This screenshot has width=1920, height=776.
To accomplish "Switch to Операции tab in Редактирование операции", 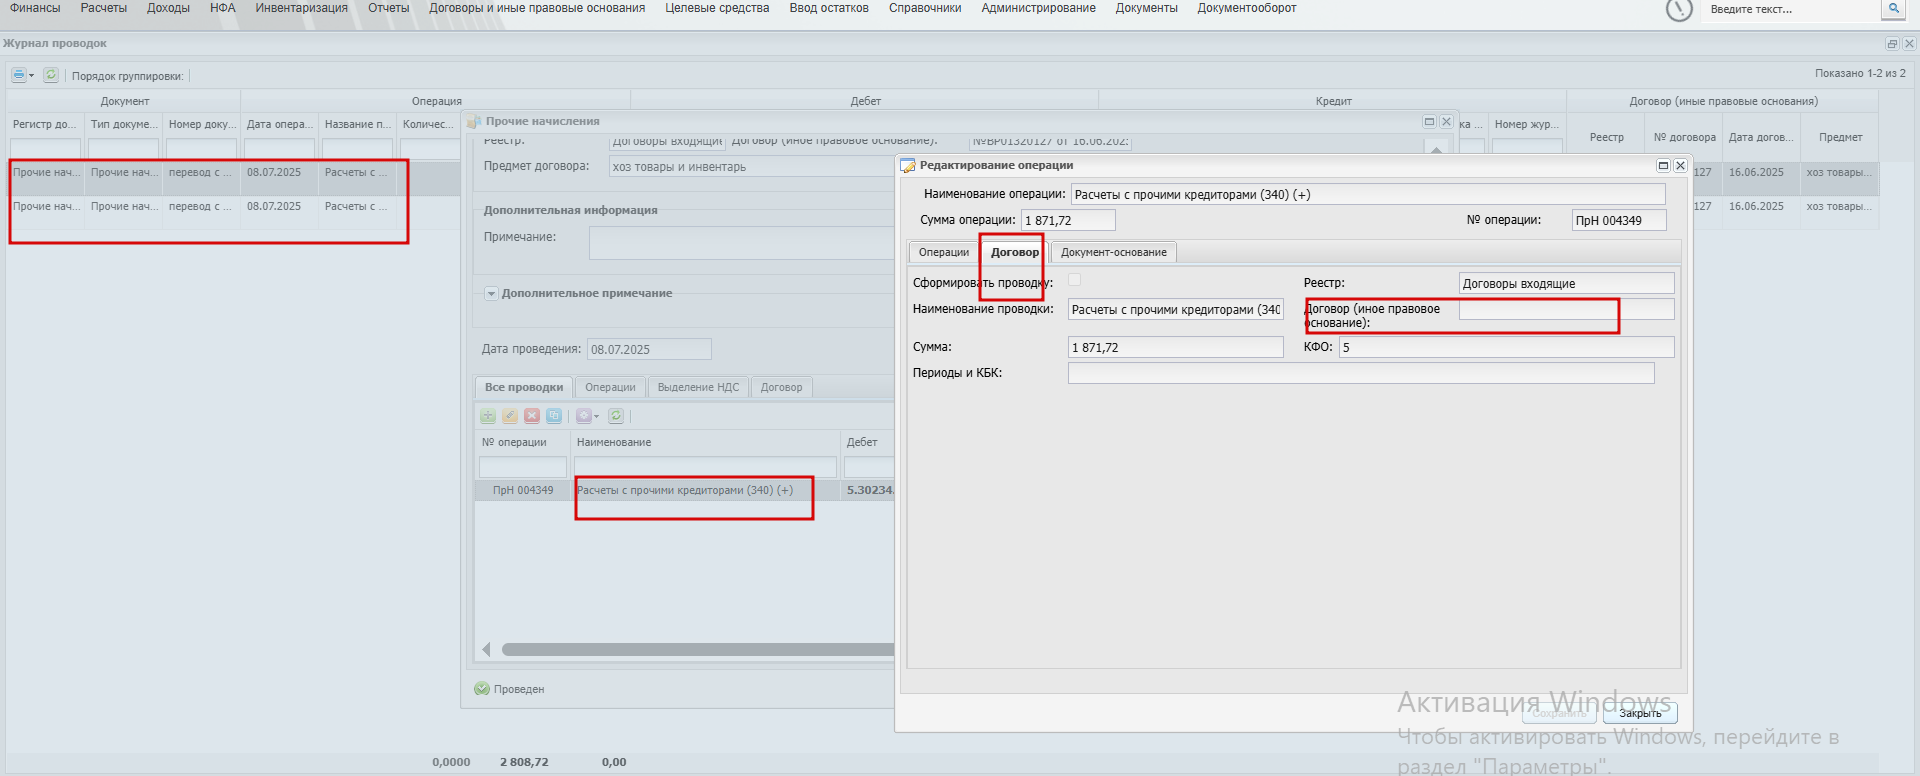I will click(944, 252).
